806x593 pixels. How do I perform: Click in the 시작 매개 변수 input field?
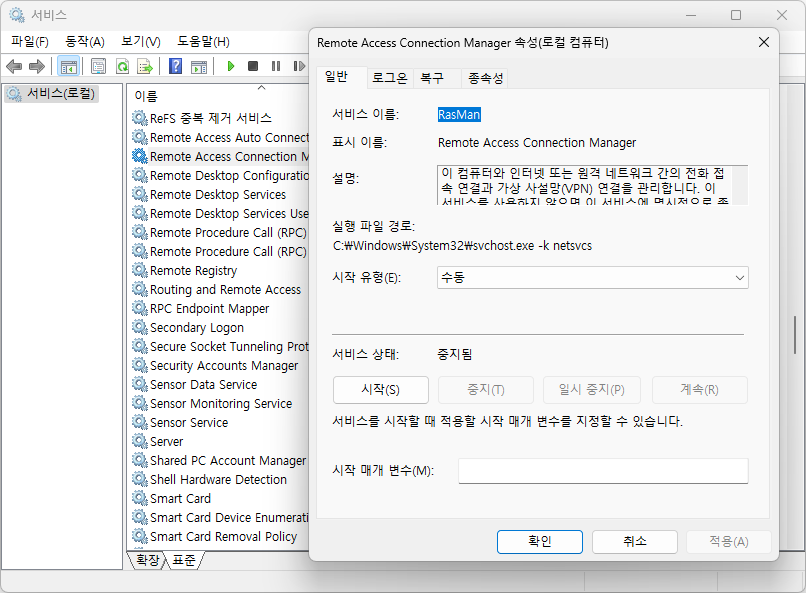[603, 471]
